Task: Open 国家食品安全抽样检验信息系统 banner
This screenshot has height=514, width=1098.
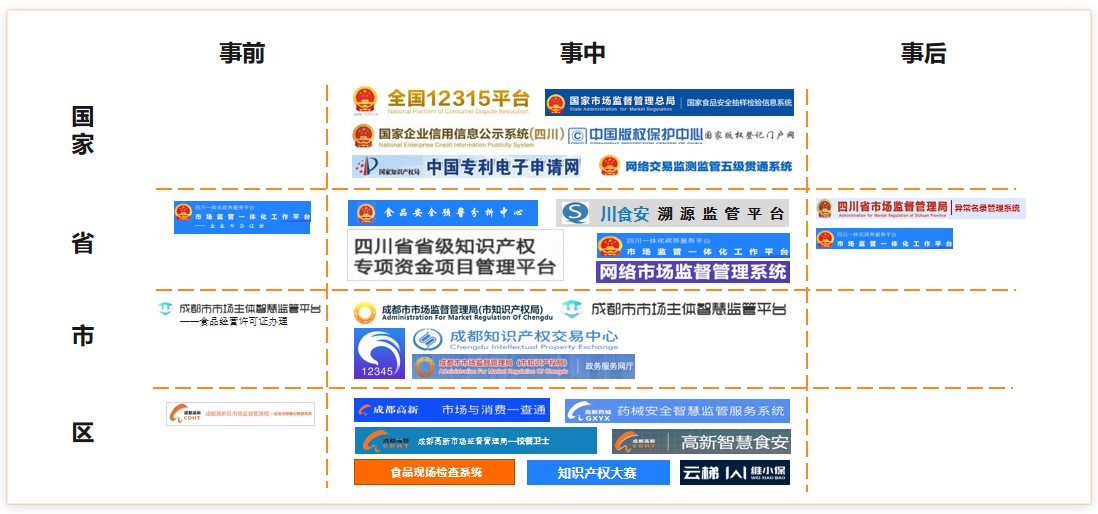Action: pyautogui.click(x=669, y=102)
